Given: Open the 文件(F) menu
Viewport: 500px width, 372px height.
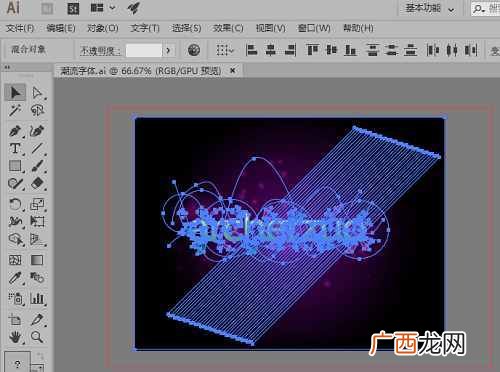Looking at the screenshot, I should click(x=20, y=28).
